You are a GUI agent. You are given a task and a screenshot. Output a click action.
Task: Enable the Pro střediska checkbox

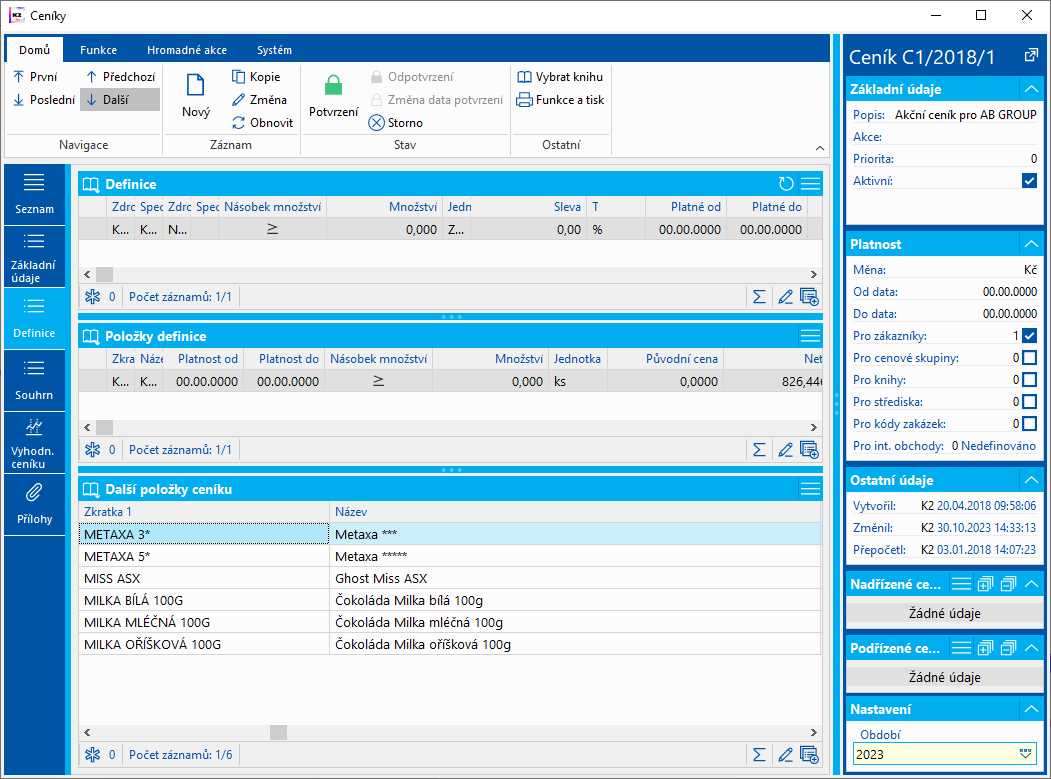click(x=1030, y=402)
